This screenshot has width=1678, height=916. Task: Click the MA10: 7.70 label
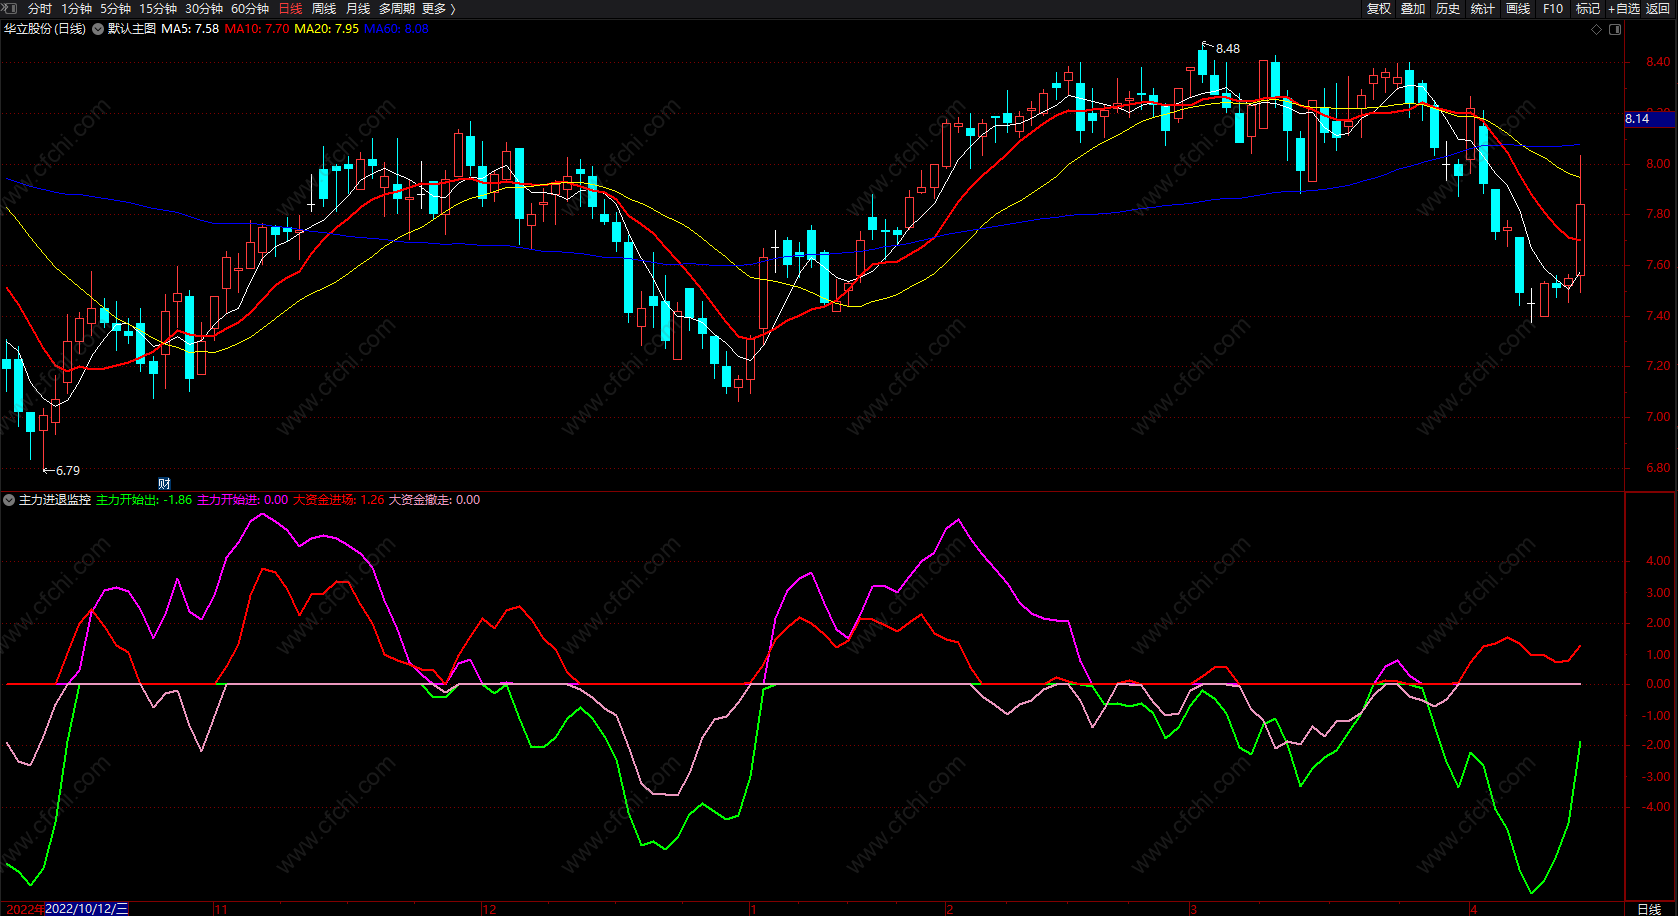pos(257,29)
